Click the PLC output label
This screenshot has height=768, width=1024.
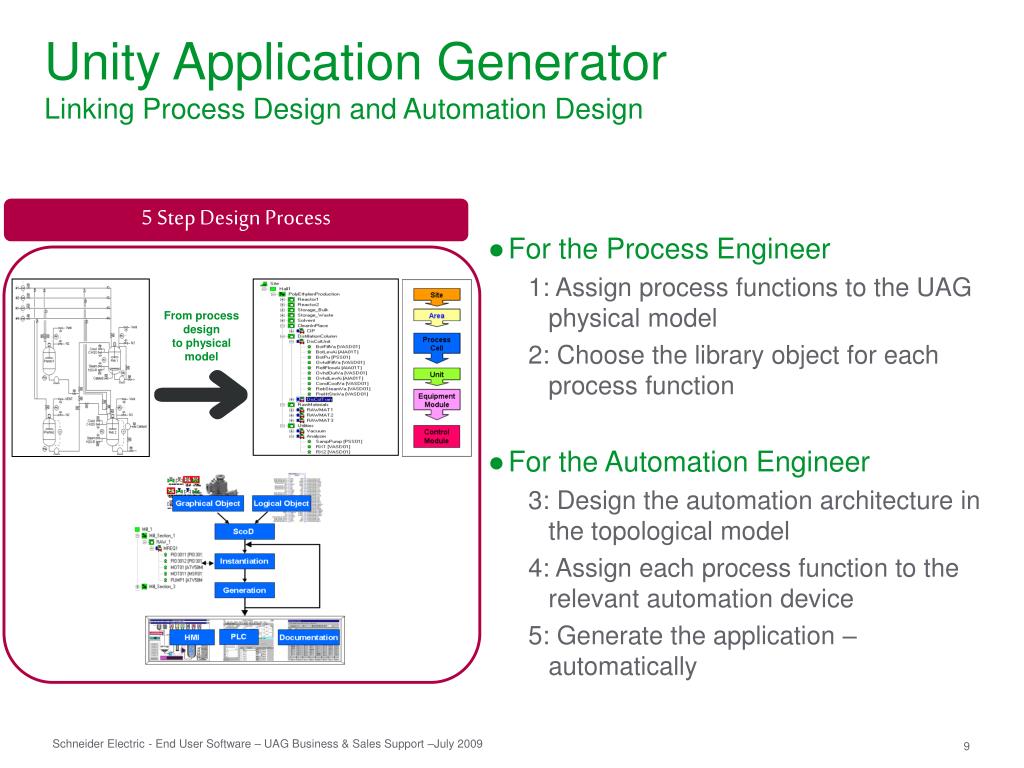point(238,636)
